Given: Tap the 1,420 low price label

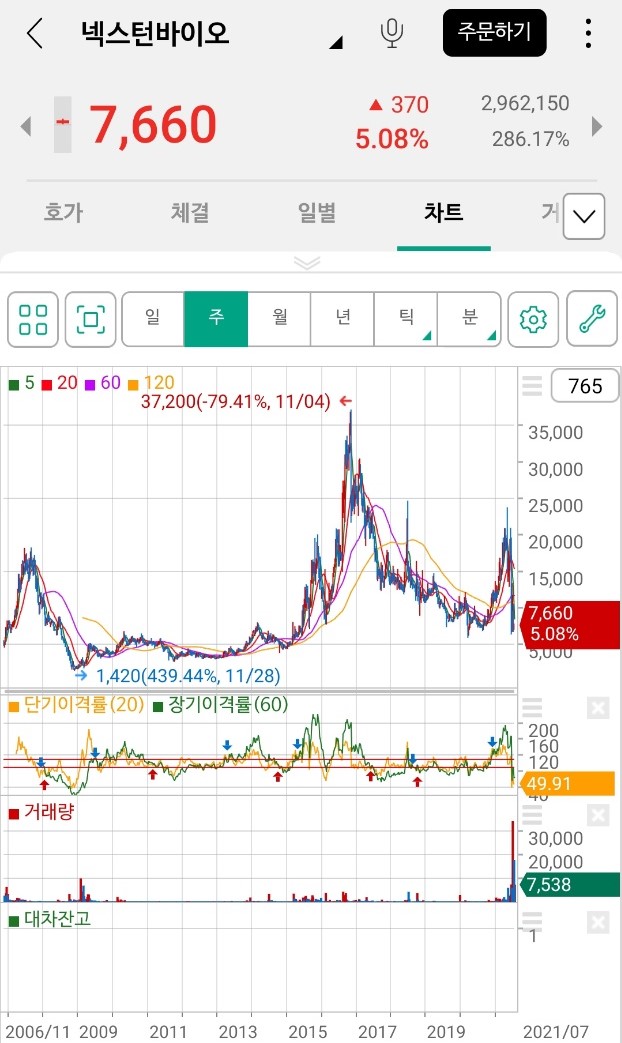Looking at the screenshot, I should [188, 676].
